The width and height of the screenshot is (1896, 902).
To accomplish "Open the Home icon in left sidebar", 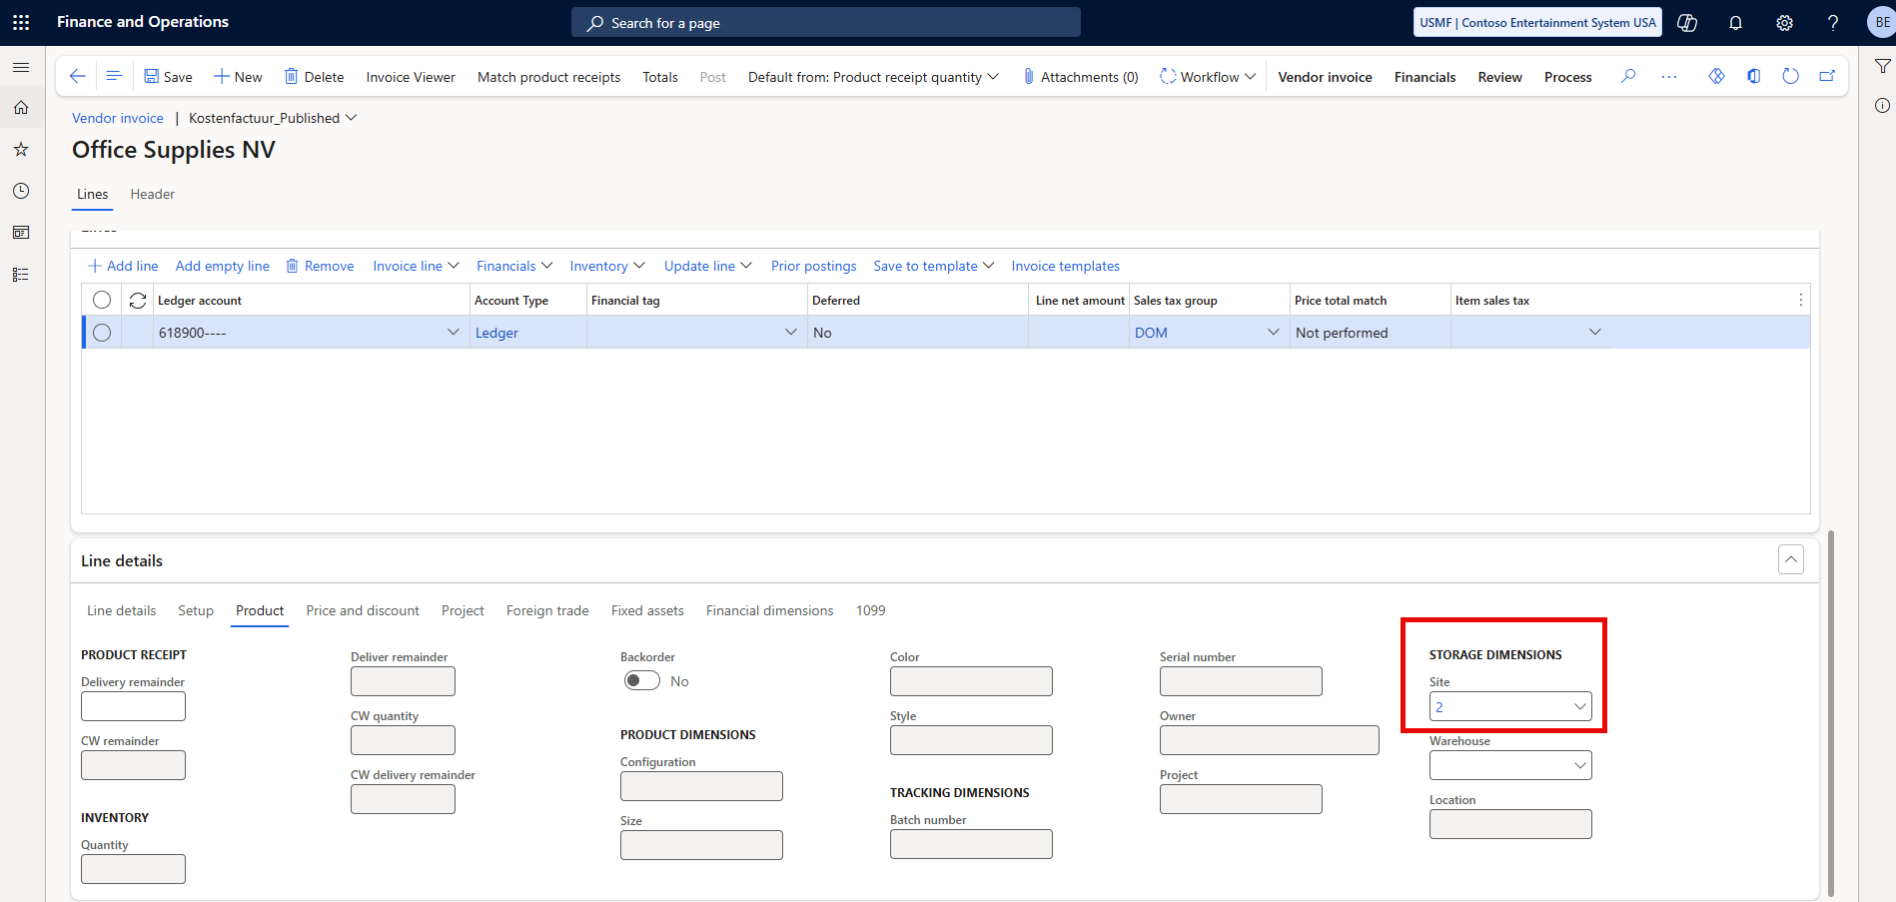I will pos(21,108).
